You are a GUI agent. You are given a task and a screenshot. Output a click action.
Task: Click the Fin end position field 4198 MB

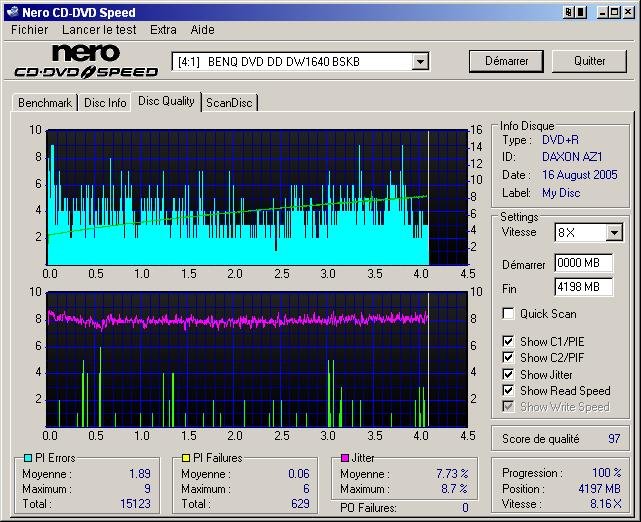[x=584, y=287]
